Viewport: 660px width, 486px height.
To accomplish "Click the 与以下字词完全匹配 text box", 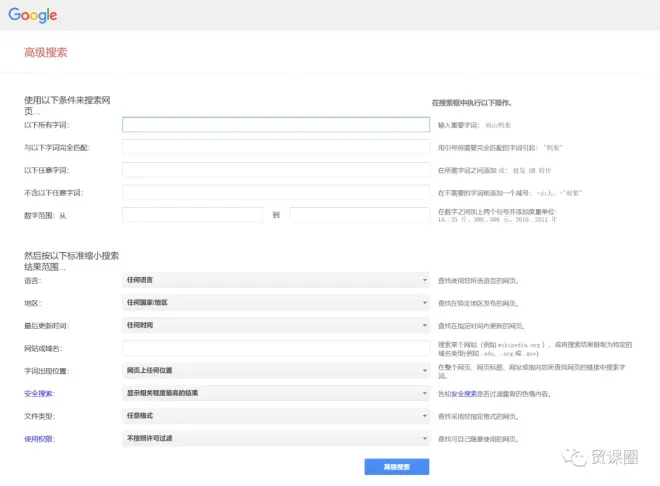I will point(275,147).
